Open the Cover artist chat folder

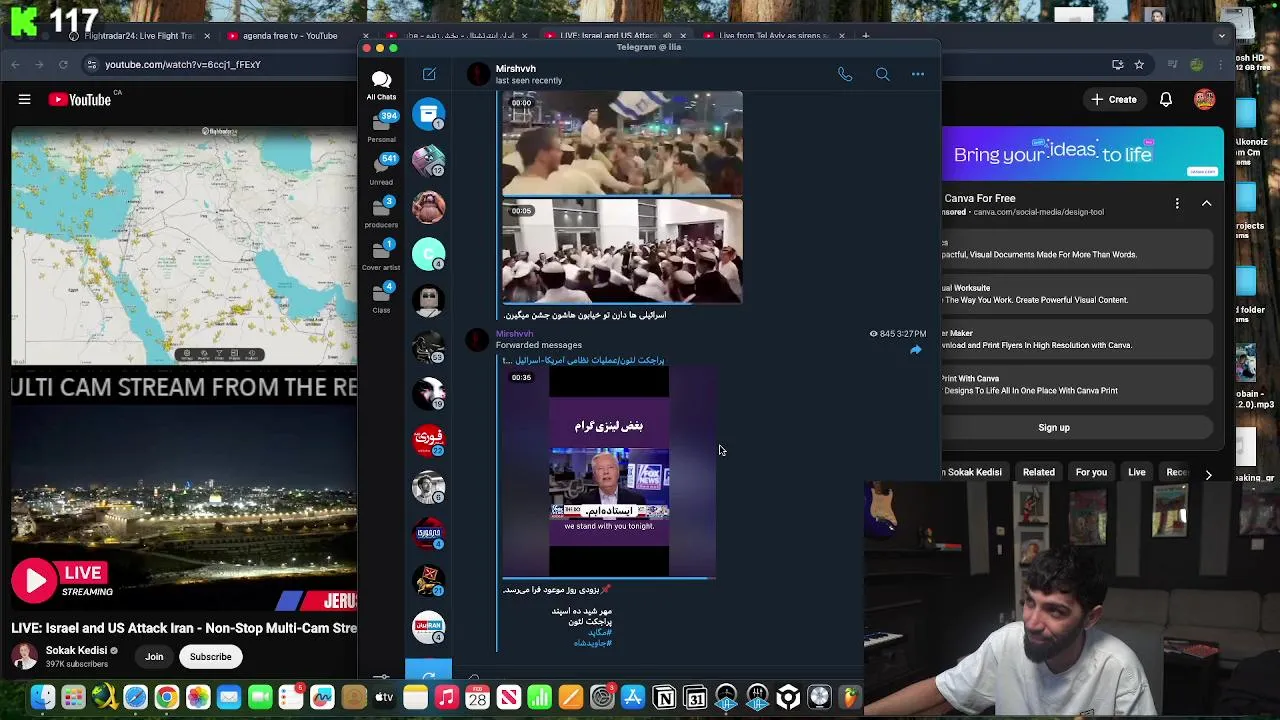(x=381, y=256)
